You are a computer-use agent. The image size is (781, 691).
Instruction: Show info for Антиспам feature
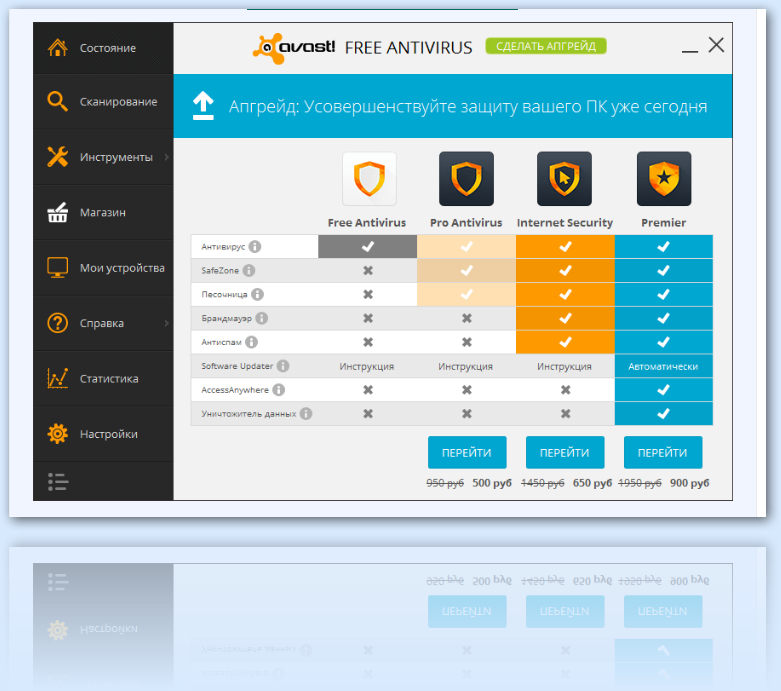(x=252, y=342)
